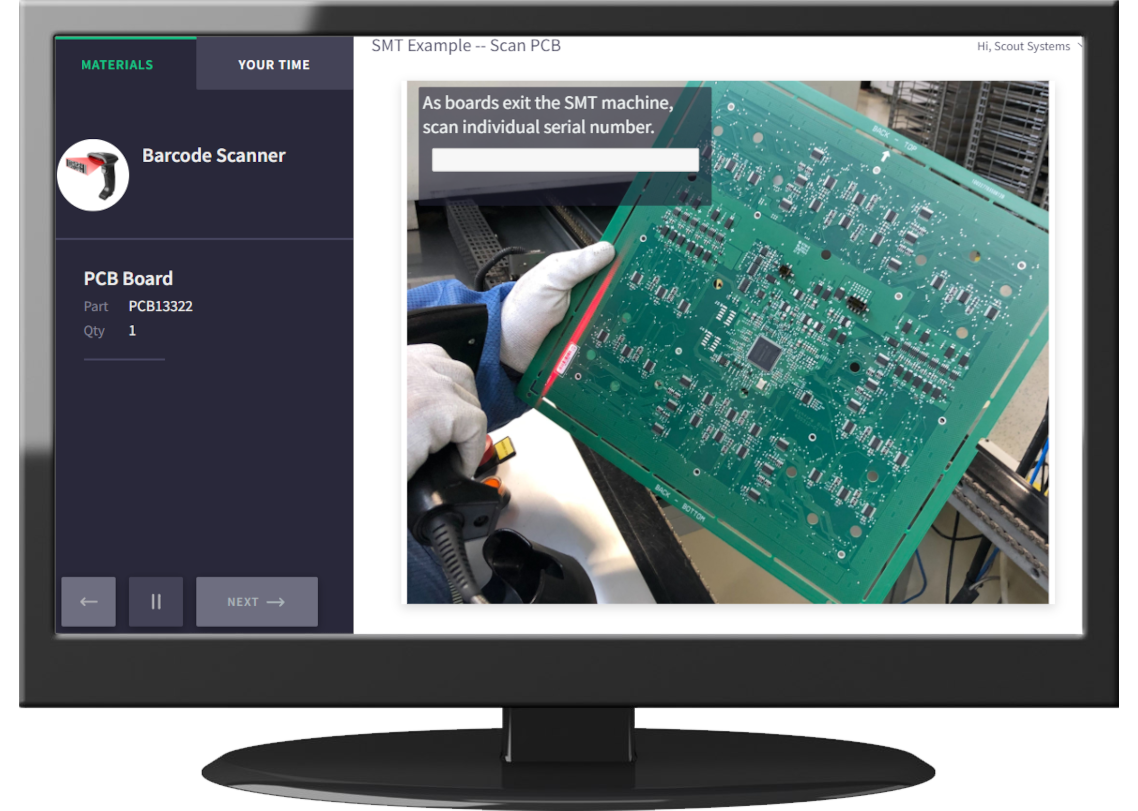The width and height of the screenshot is (1138, 811).
Task: Click the instruction text about SMT machine
Action: tap(548, 115)
